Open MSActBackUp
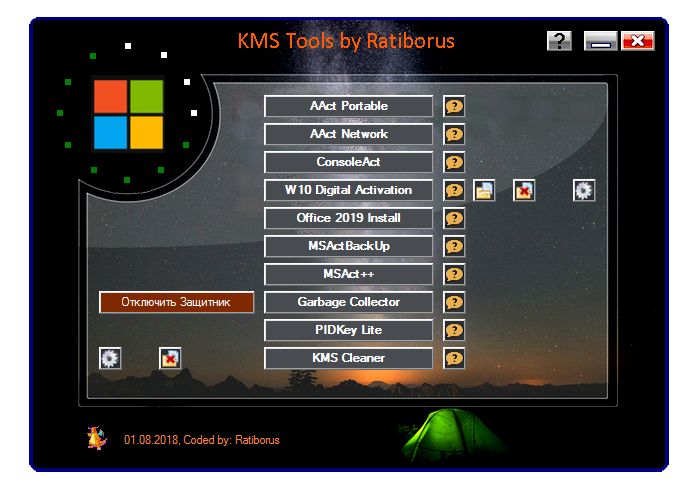Image resolution: width=691 pixels, height=491 pixels. coord(349,246)
